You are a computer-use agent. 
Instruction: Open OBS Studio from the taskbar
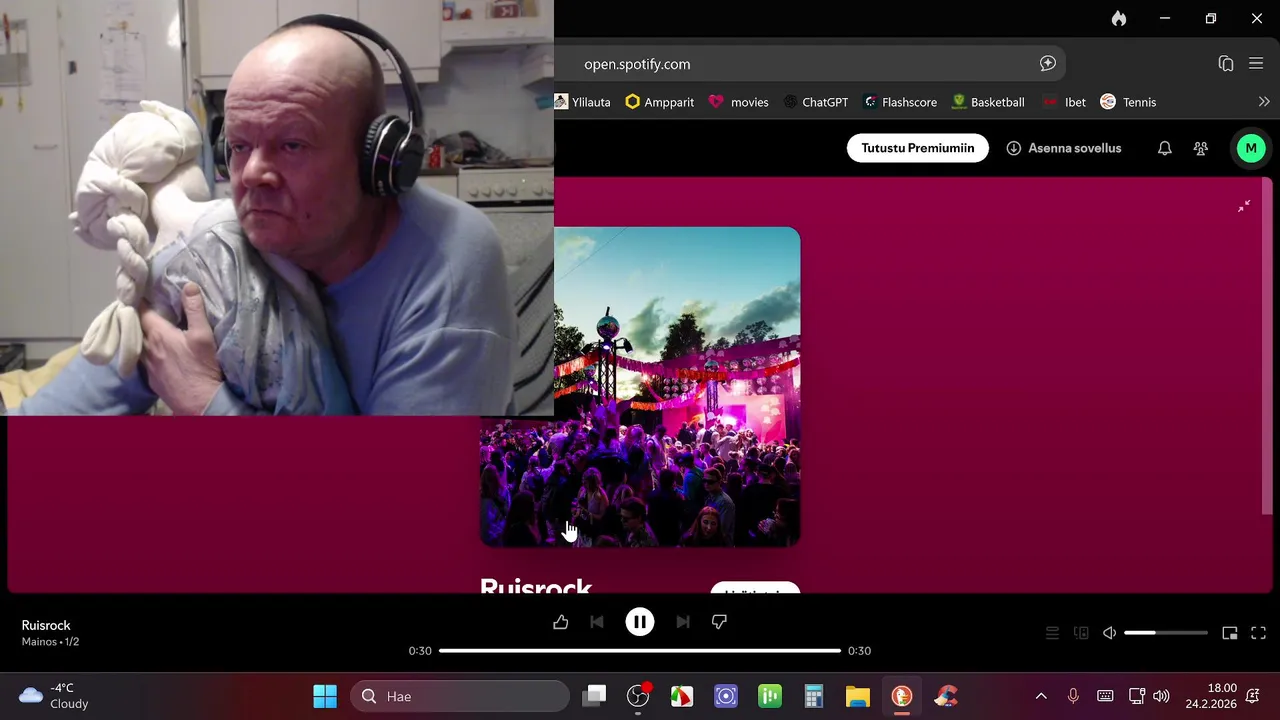click(x=638, y=696)
